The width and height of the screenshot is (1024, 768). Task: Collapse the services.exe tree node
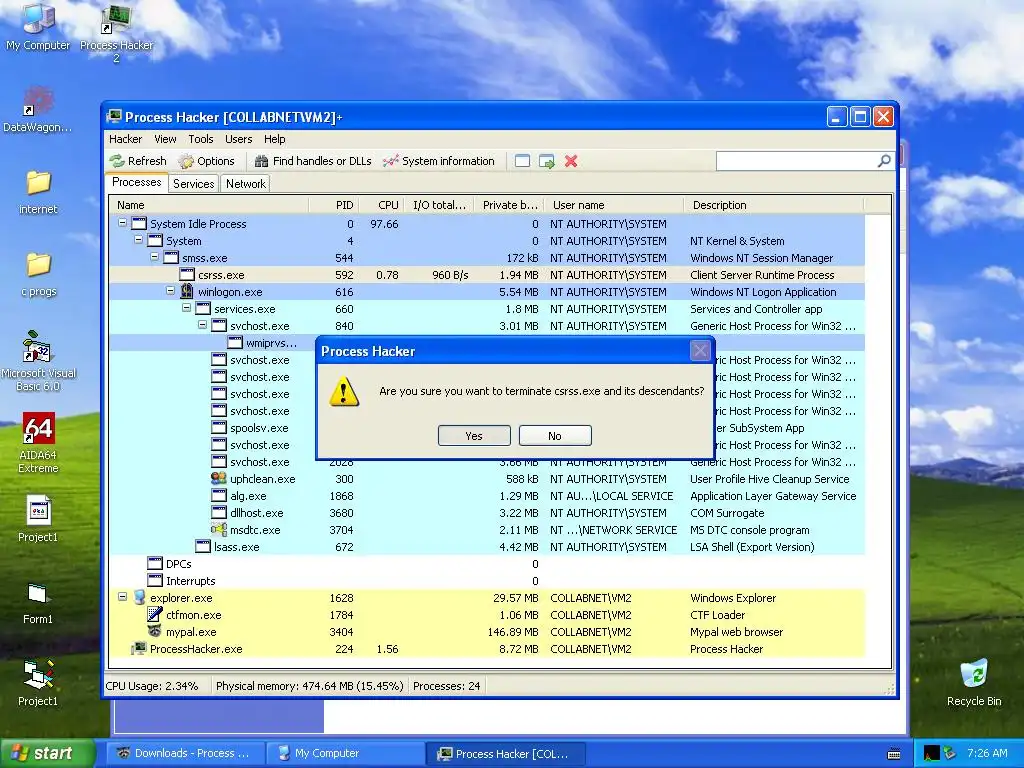pos(186,308)
